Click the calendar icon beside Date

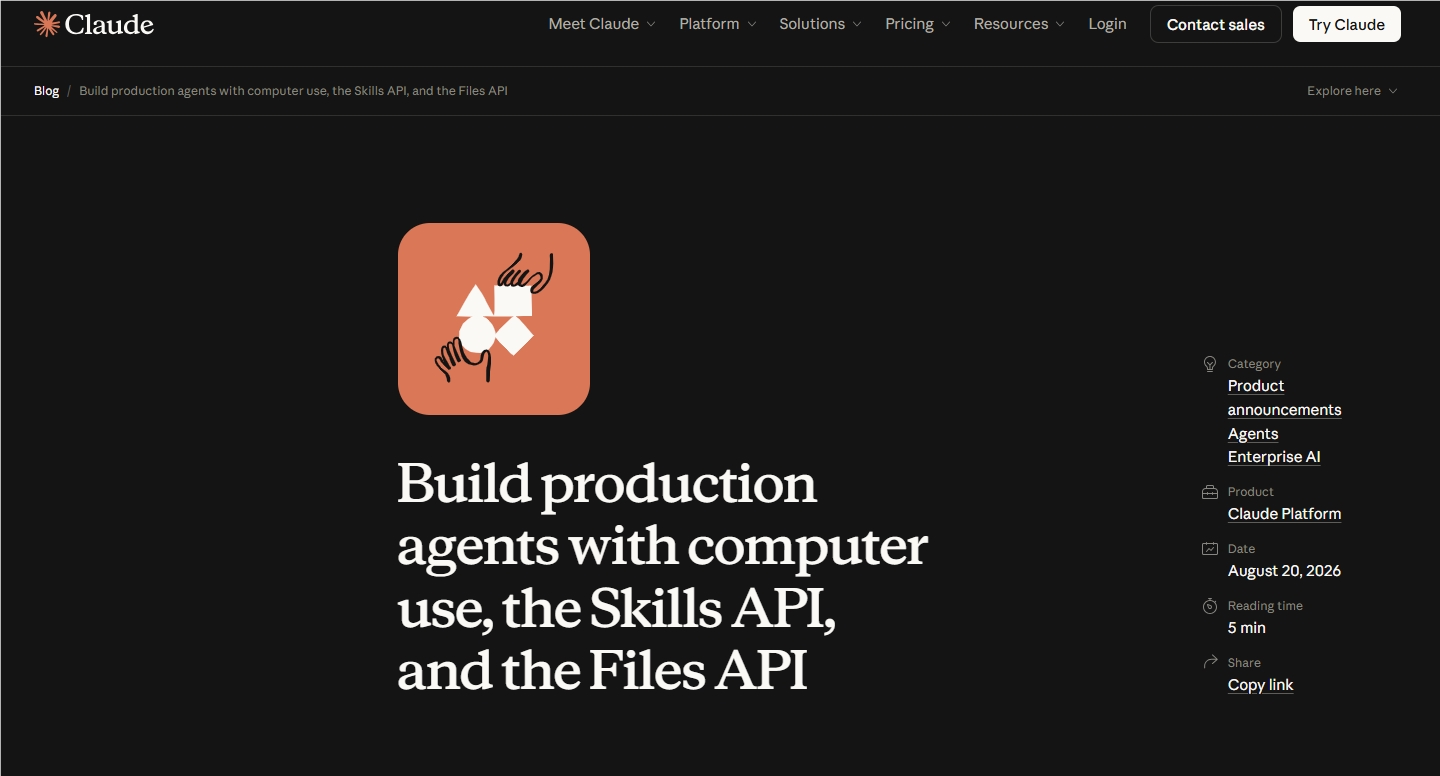pos(1209,549)
